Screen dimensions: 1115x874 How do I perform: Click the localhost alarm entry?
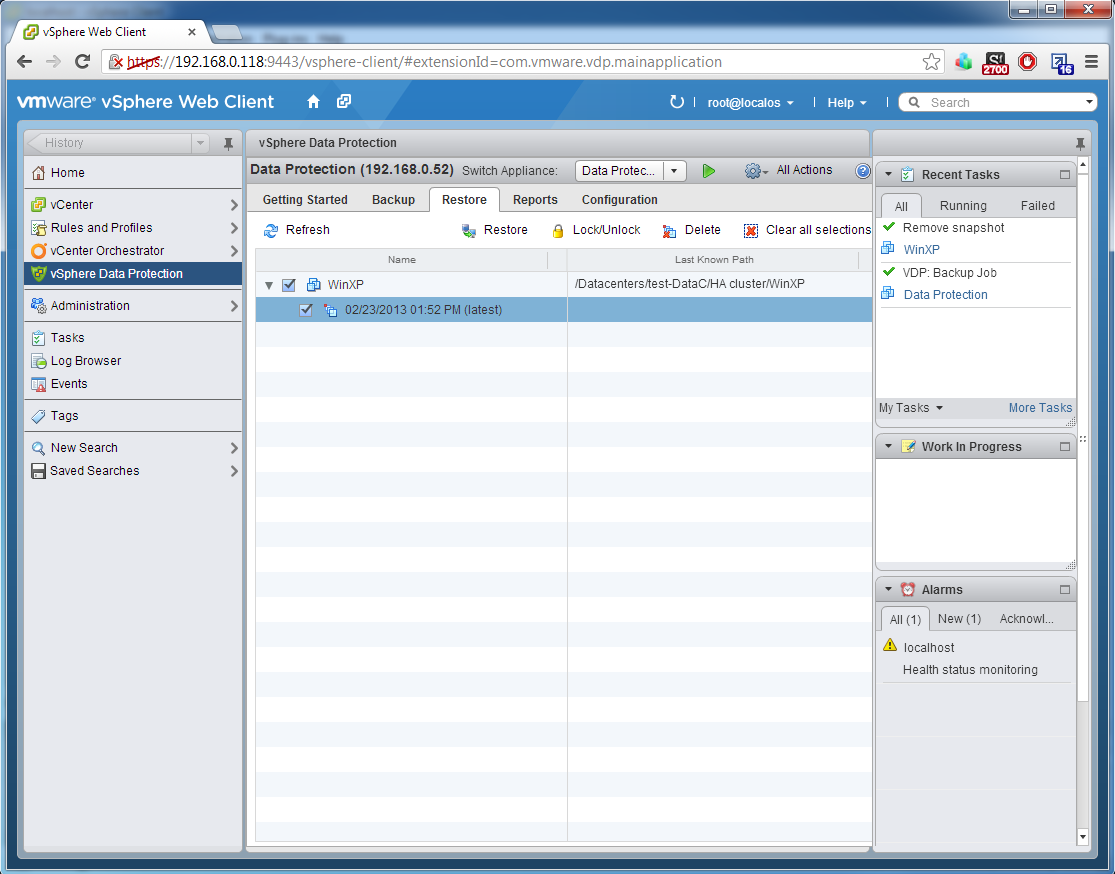929,647
